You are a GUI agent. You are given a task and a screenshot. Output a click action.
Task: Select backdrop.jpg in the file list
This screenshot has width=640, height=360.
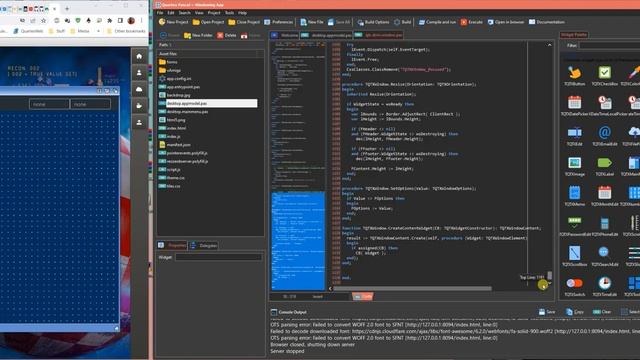tap(175, 95)
